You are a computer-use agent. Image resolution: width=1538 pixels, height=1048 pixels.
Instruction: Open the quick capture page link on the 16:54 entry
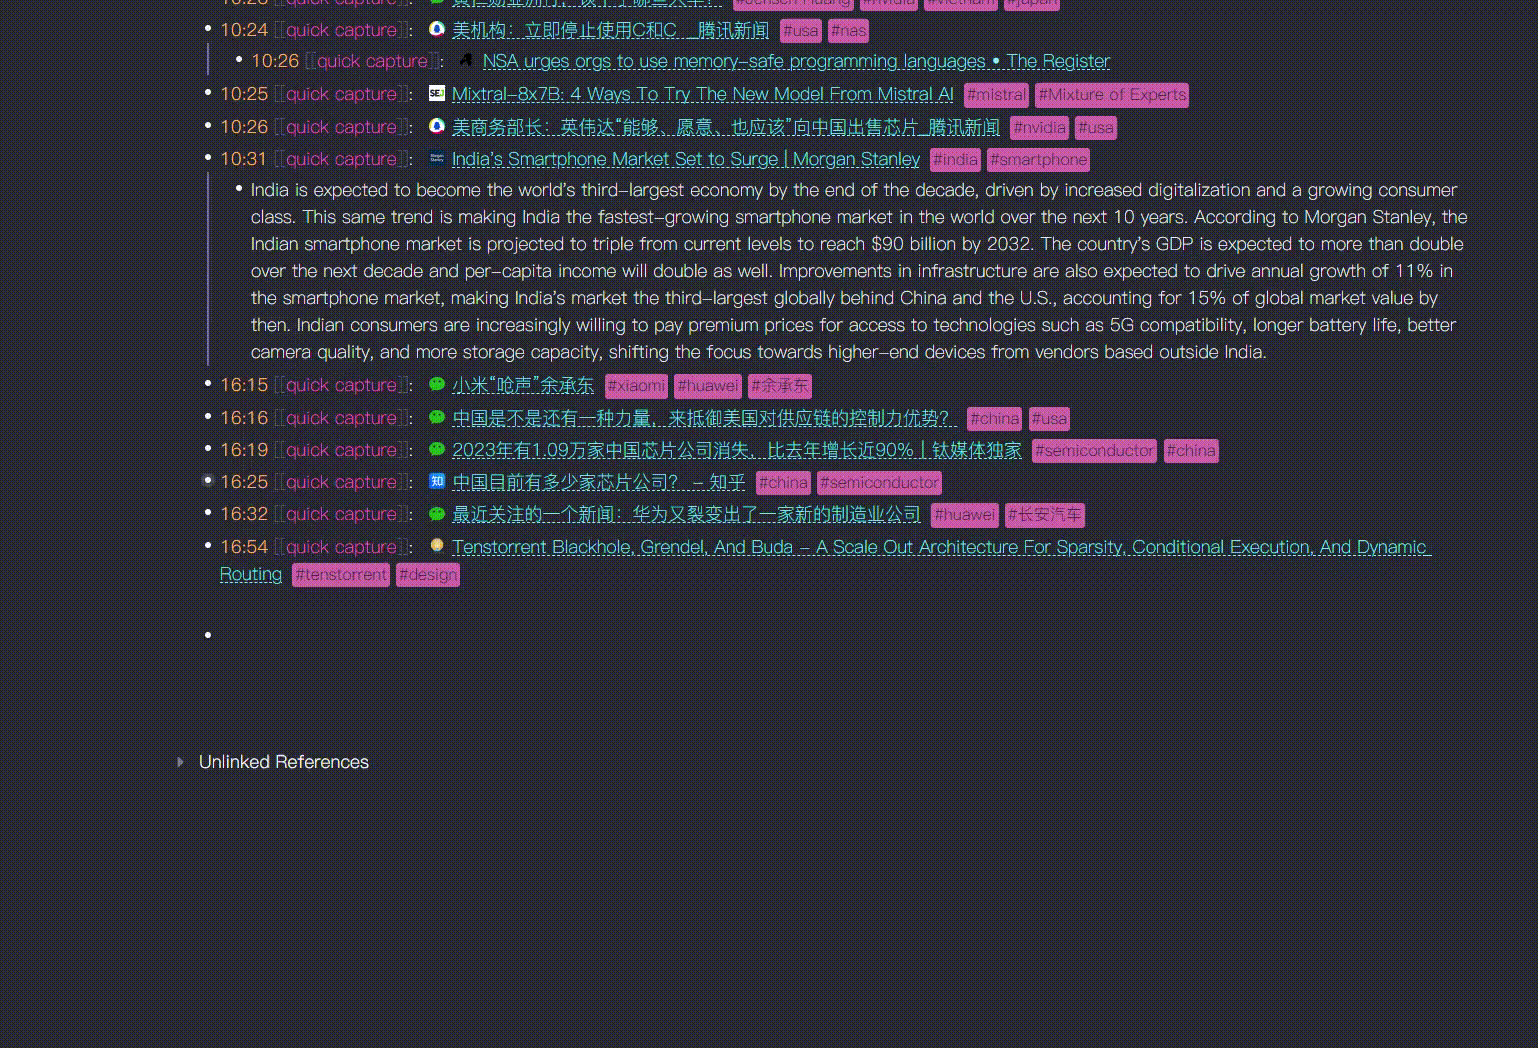pyautogui.click(x=341, y=547)
